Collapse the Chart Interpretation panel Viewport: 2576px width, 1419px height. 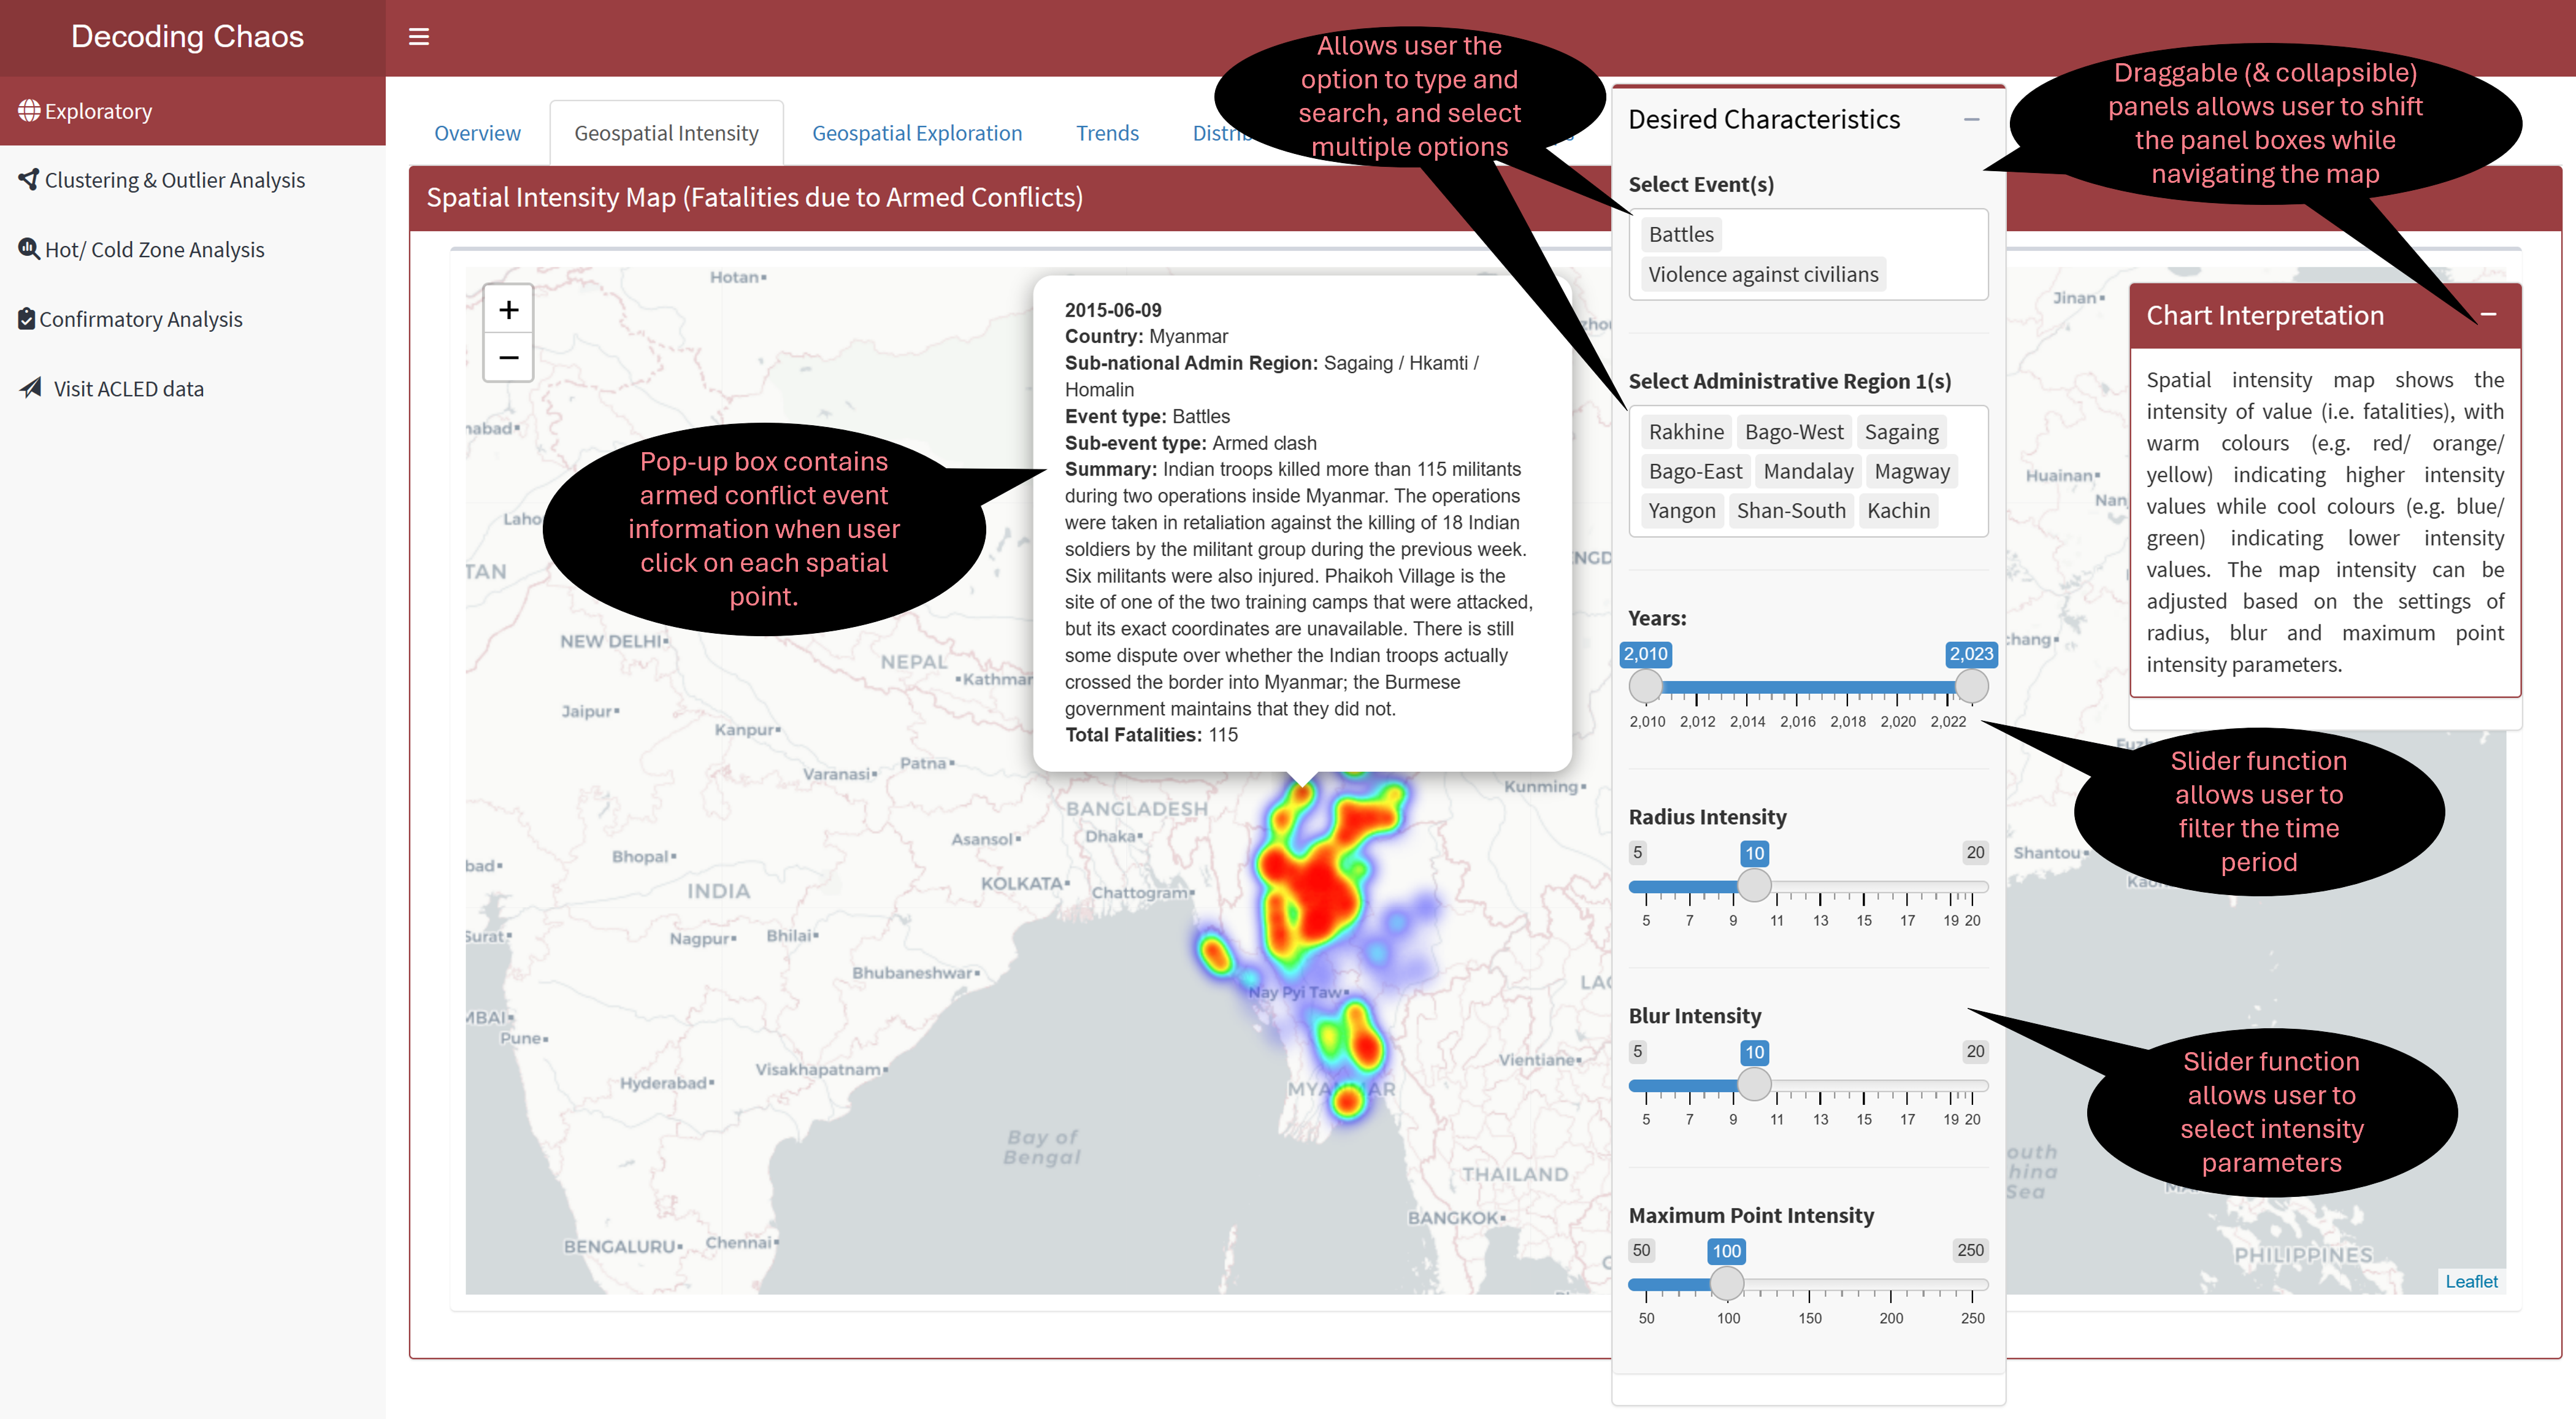[x=2488, y=314]
